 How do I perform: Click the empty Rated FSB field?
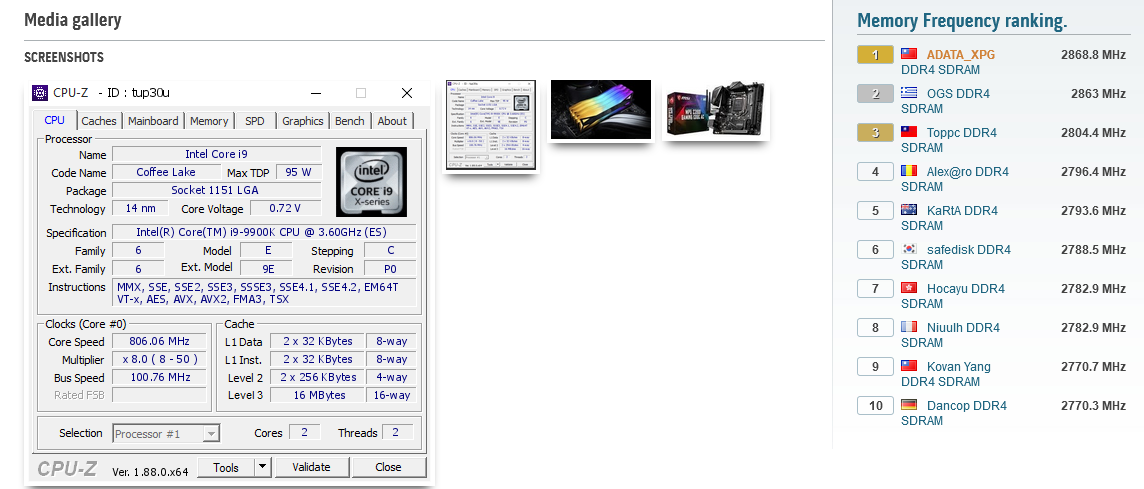pyautogui.click(x=158, y=395)
